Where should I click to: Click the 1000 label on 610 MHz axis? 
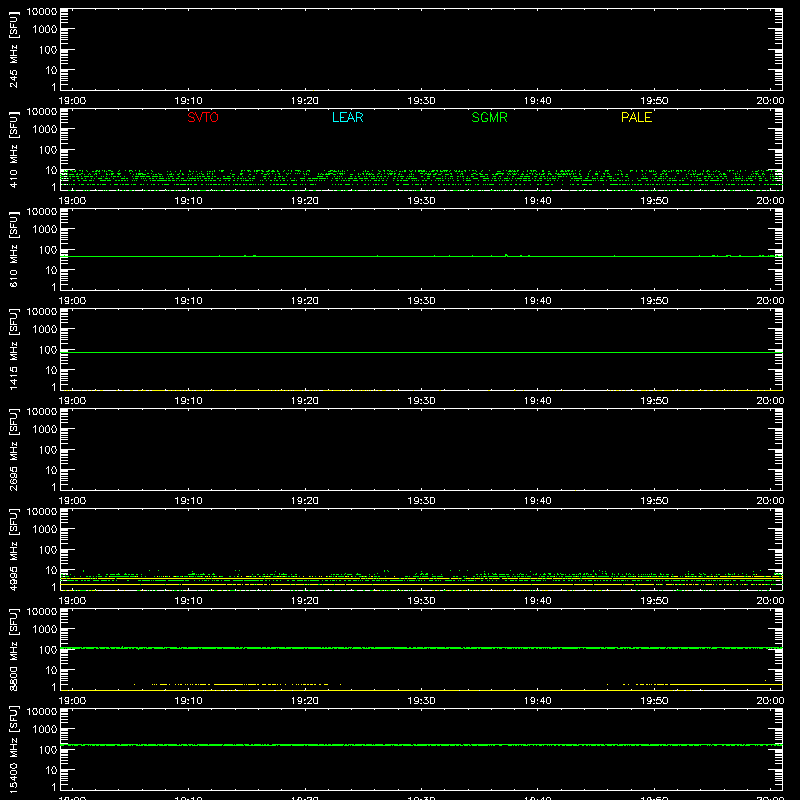tap(45, 229)
